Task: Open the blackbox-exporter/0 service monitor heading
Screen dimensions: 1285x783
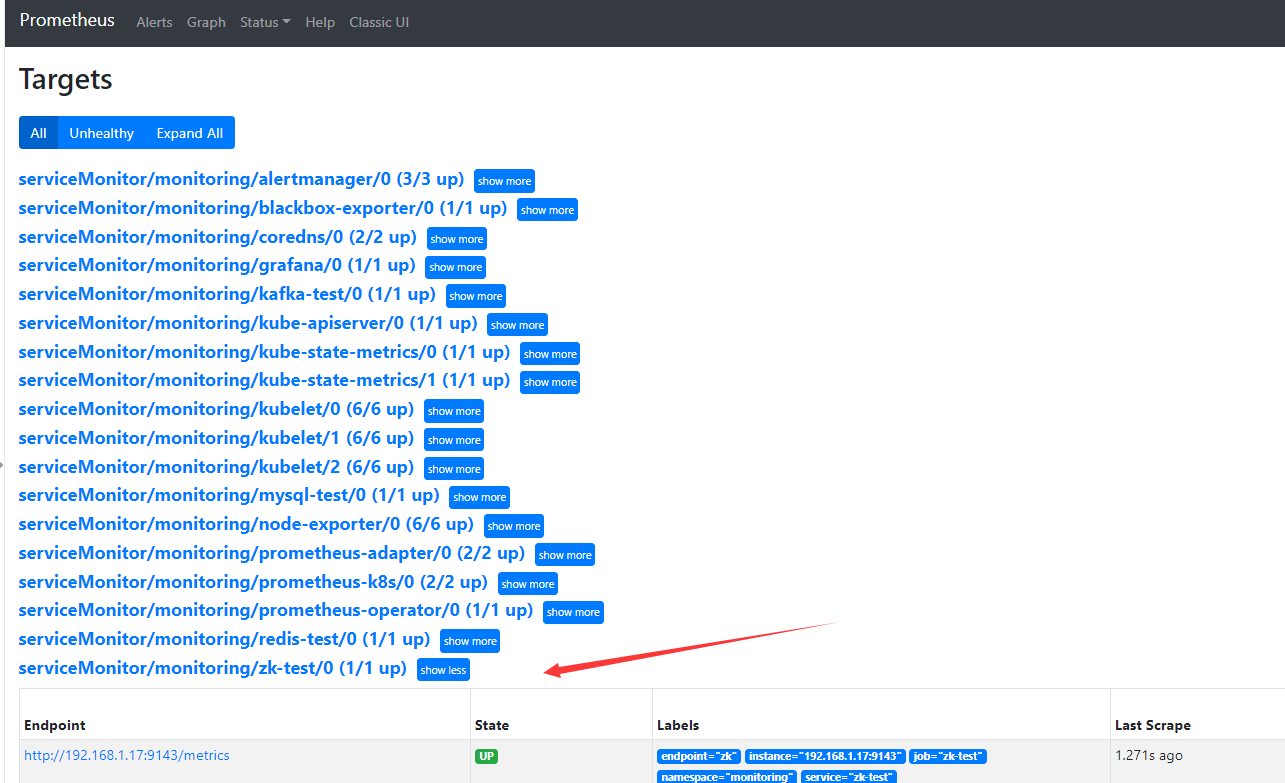Action: point(263,208)
